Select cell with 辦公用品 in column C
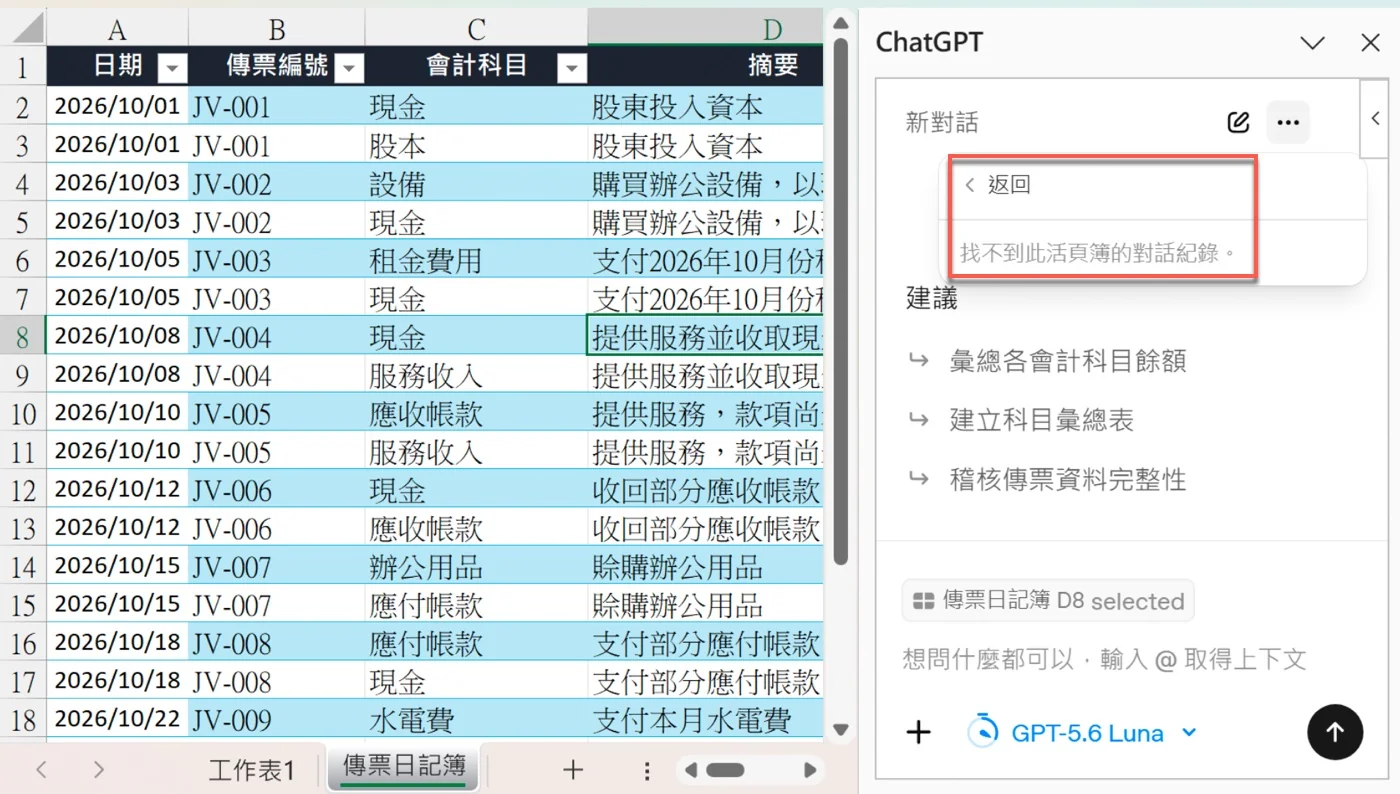Viewport: 1400px width, 794px height. [476, 566]
